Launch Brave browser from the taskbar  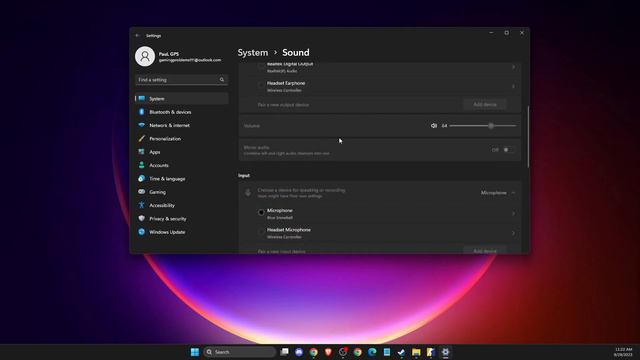[x=328, y=352]
